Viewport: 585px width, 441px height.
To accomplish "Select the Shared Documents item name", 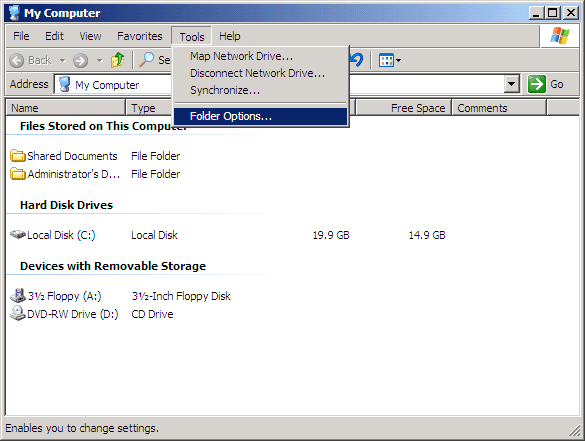I will click(72, 156).
